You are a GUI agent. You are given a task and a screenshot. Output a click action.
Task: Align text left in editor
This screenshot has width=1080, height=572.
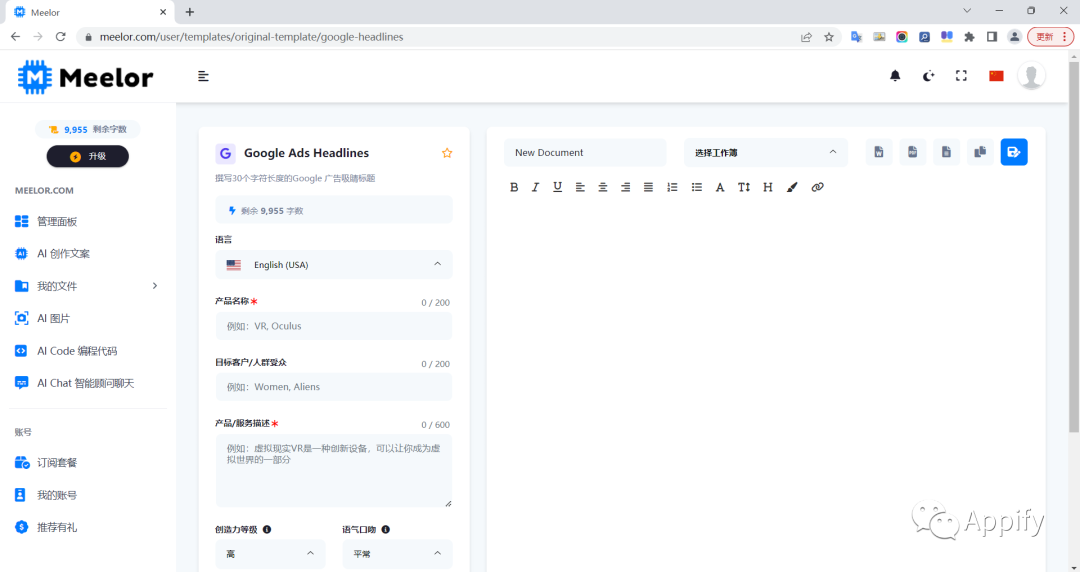580,187
